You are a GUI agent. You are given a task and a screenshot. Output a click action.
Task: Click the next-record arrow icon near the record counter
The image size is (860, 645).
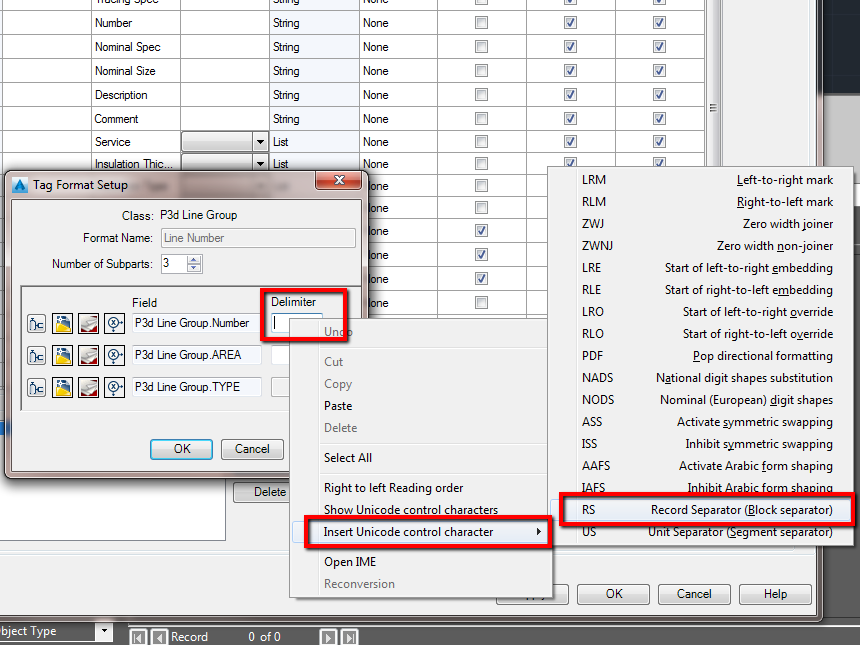click(x=328, y=636)
